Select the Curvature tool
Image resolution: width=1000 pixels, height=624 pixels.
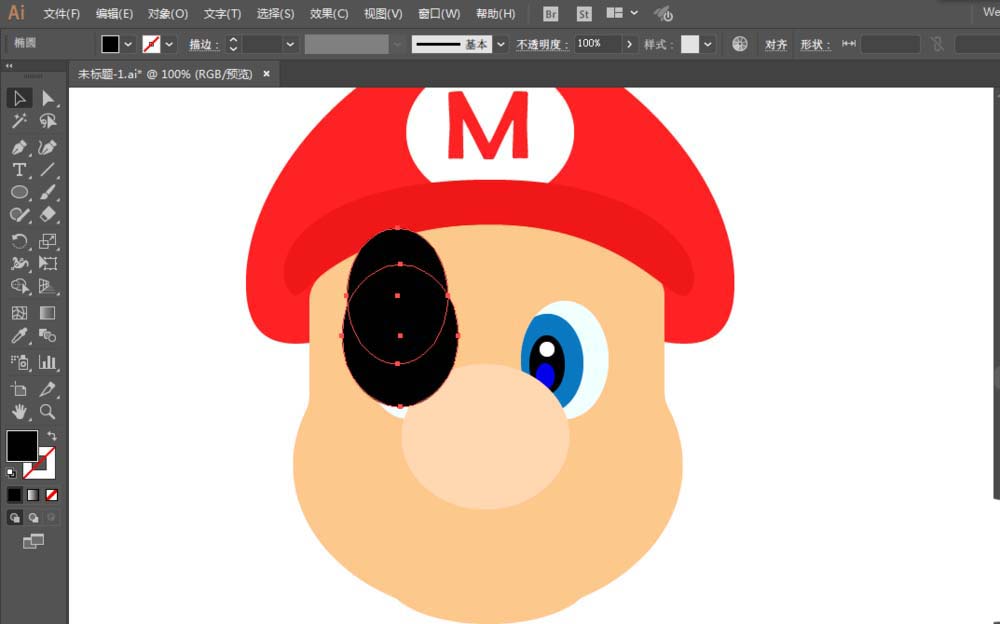pos(48,147)
